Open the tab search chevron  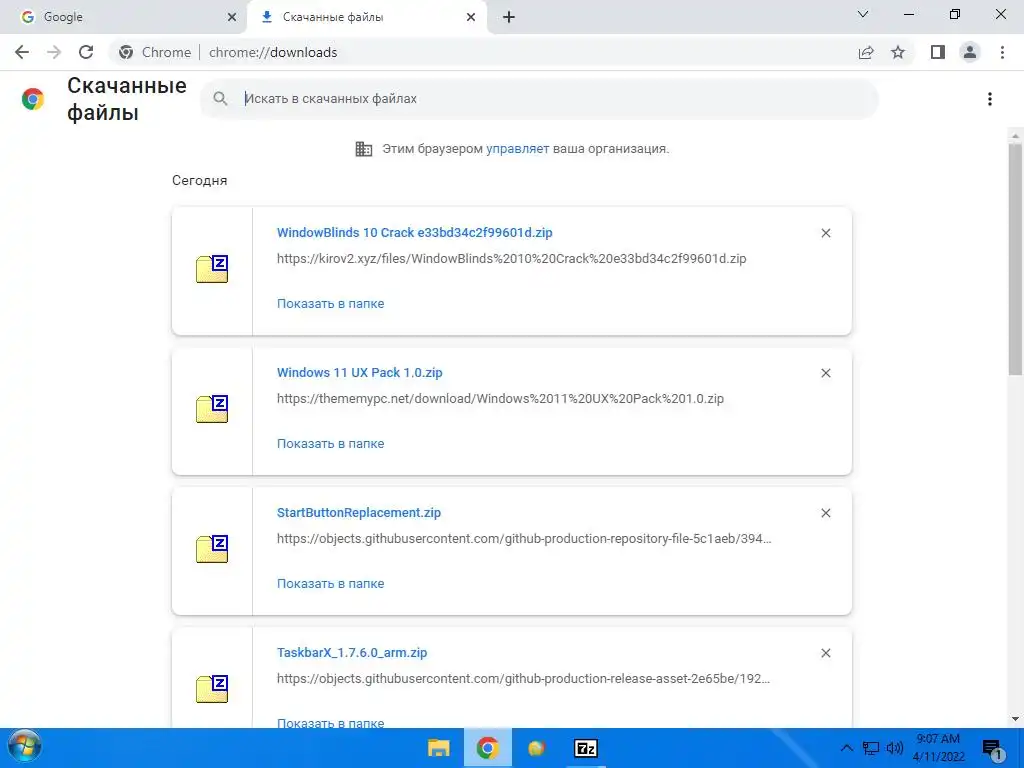(x=863, y=14)
